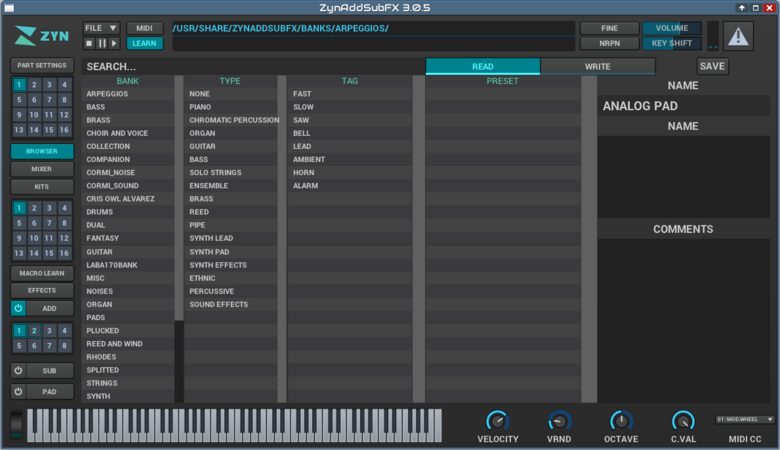The width and height of the screenshot is (780, 450).
Task: Open the EFFECTS view
Action: point(42,290)
